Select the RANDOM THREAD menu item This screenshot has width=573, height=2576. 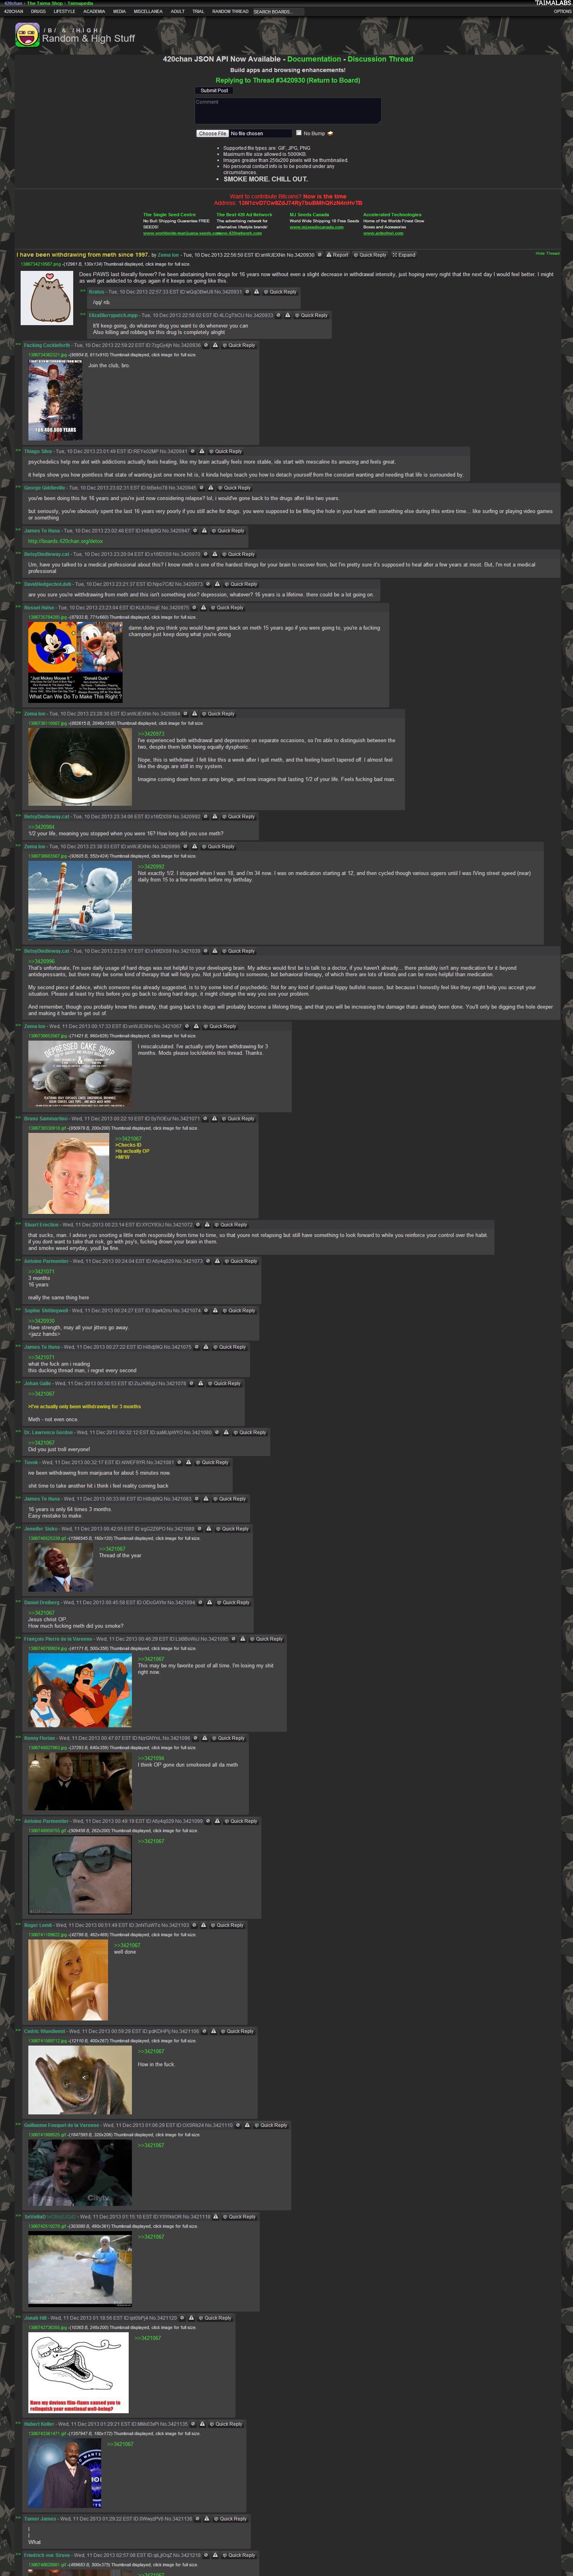tap(230, 11)
